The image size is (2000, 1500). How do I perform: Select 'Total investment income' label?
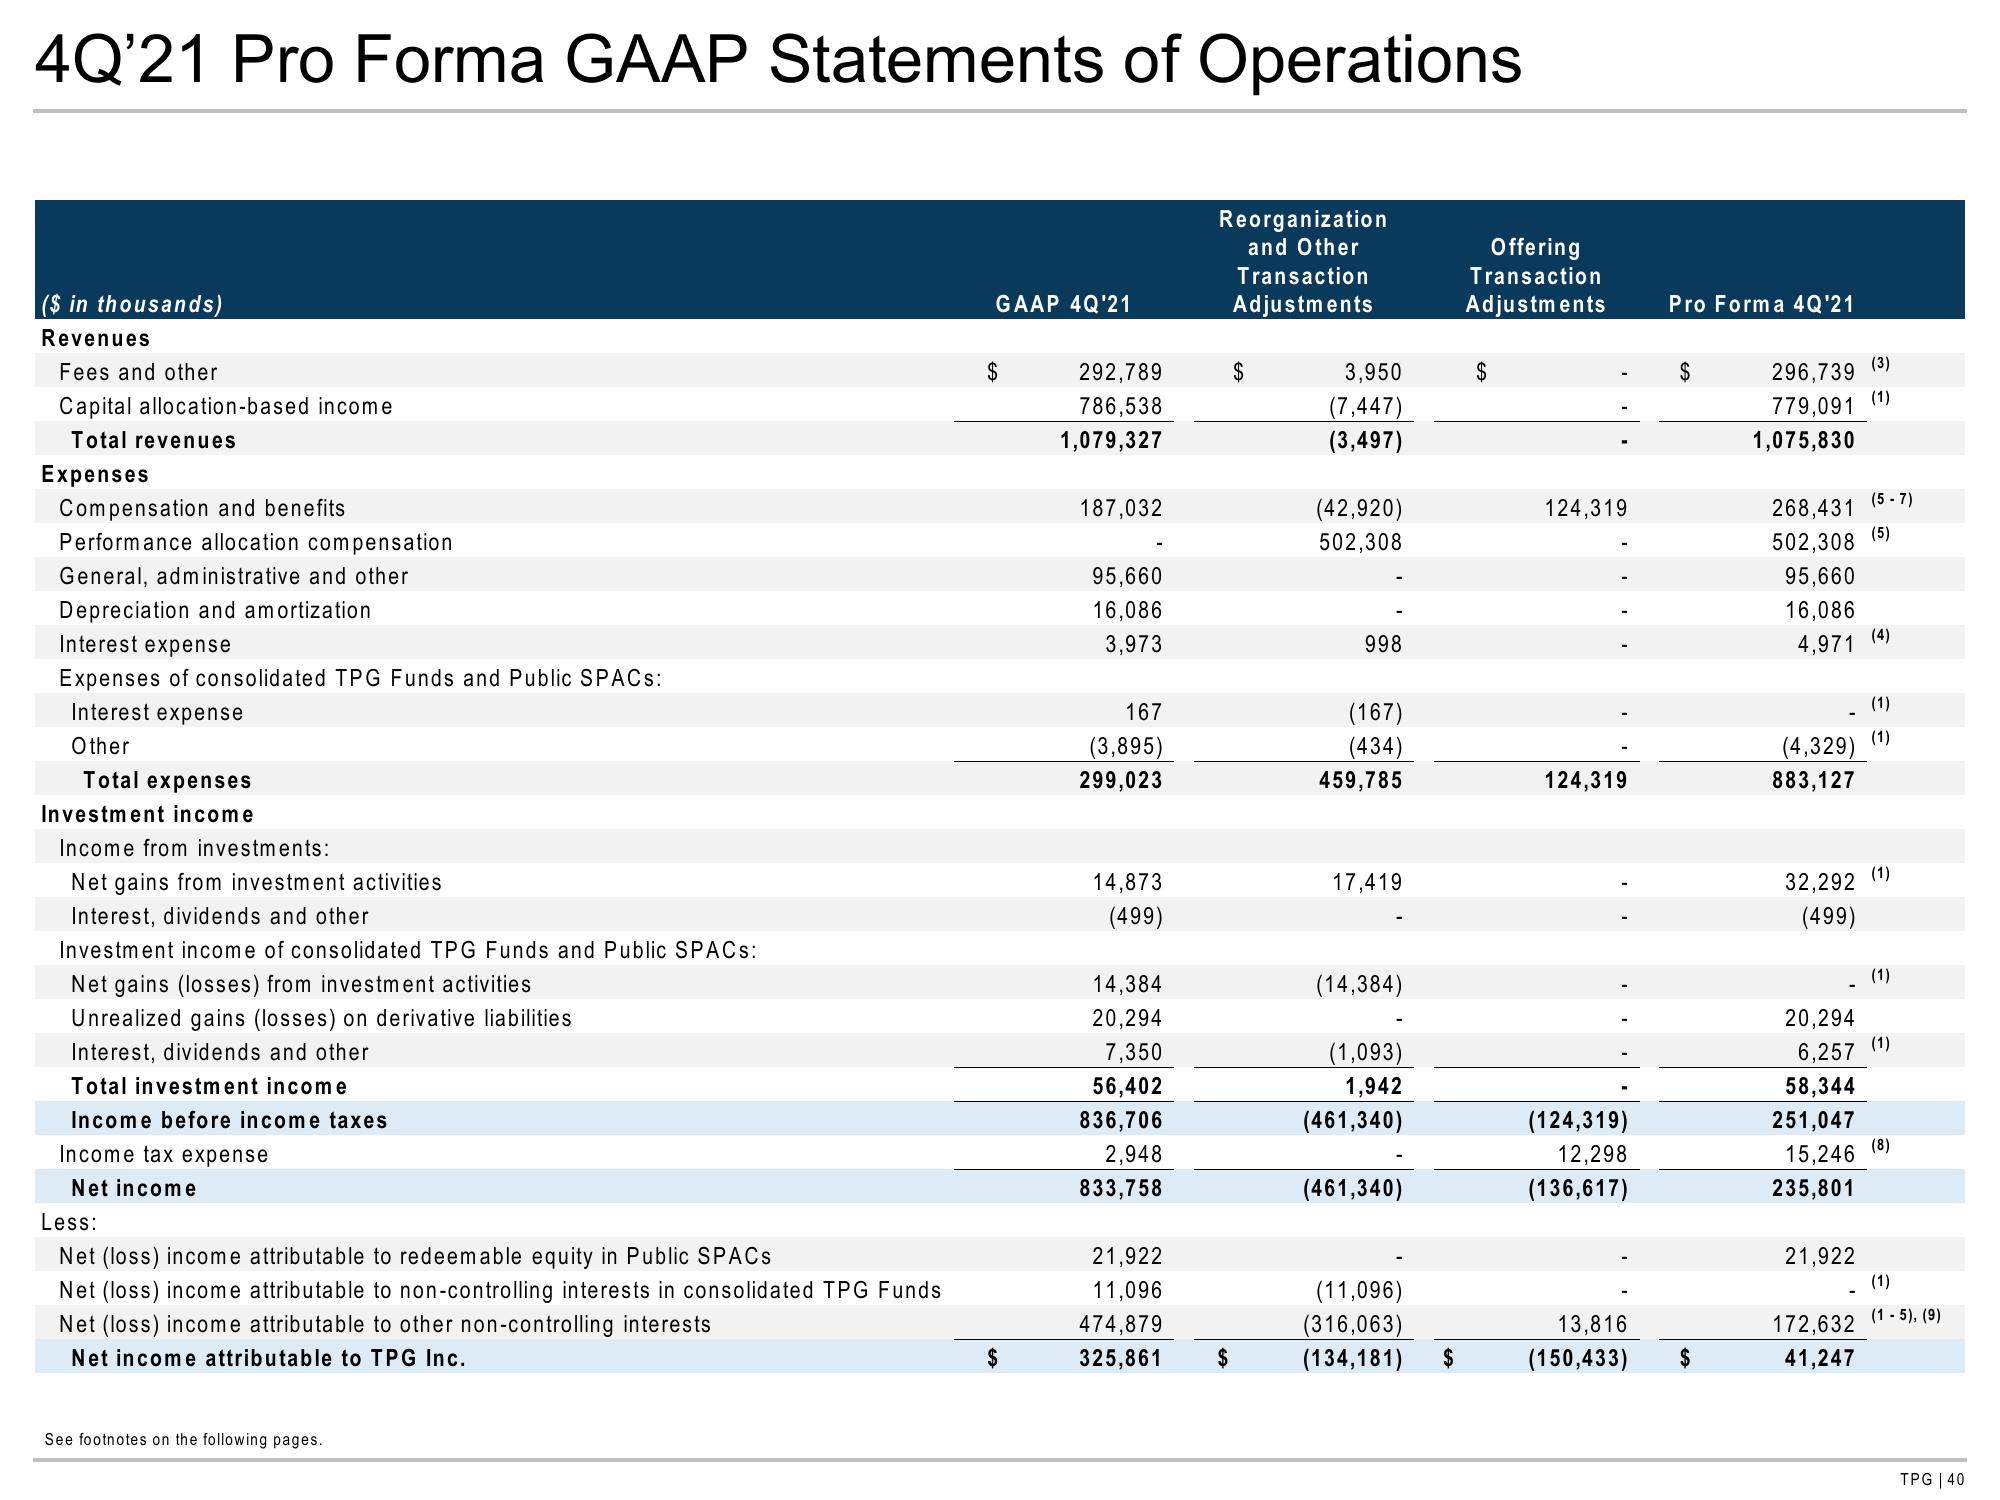click(209, 1086)
